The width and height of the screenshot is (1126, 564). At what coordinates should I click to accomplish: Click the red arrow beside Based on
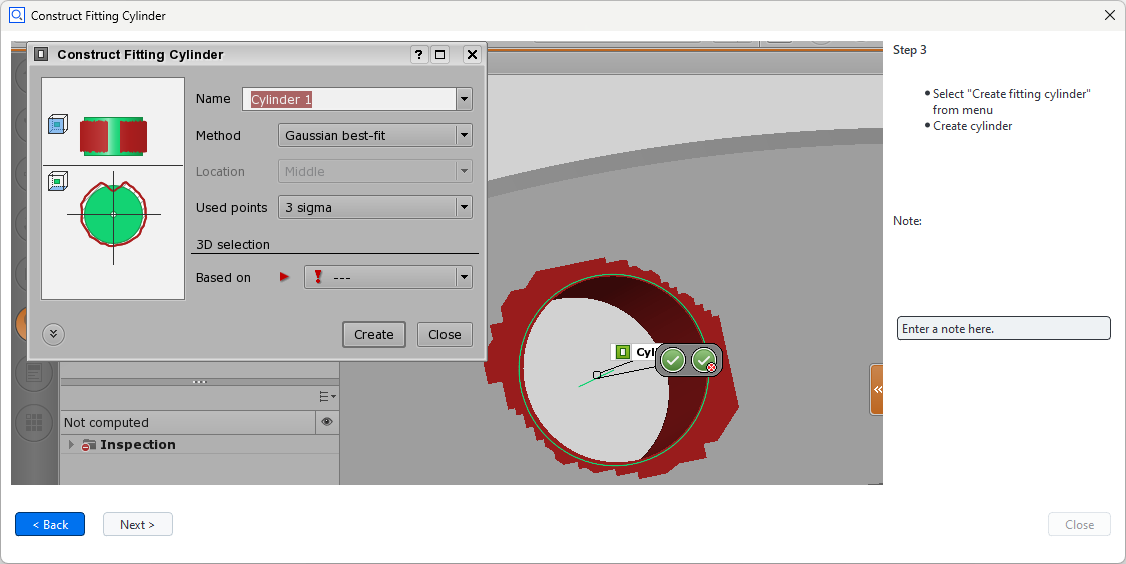pyautogui.click(x=284, y=277)
